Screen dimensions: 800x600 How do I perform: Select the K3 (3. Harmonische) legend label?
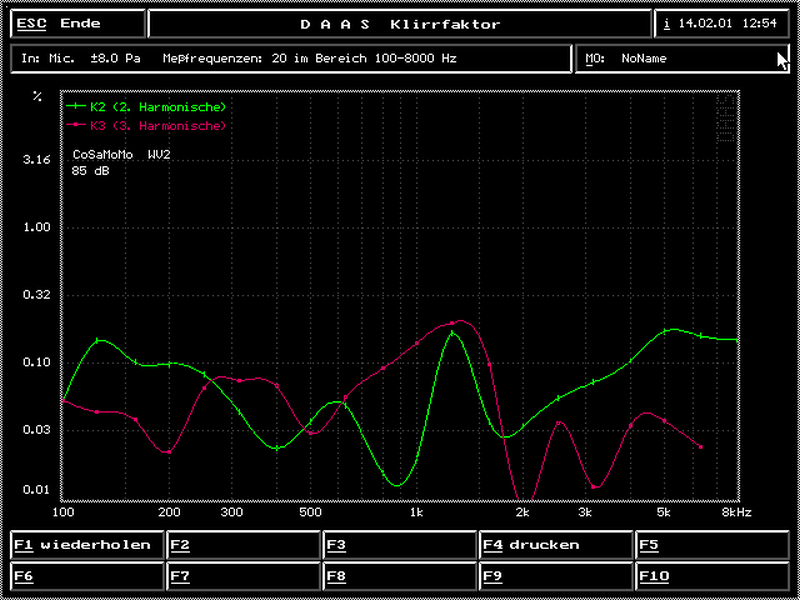pos(158,126)
